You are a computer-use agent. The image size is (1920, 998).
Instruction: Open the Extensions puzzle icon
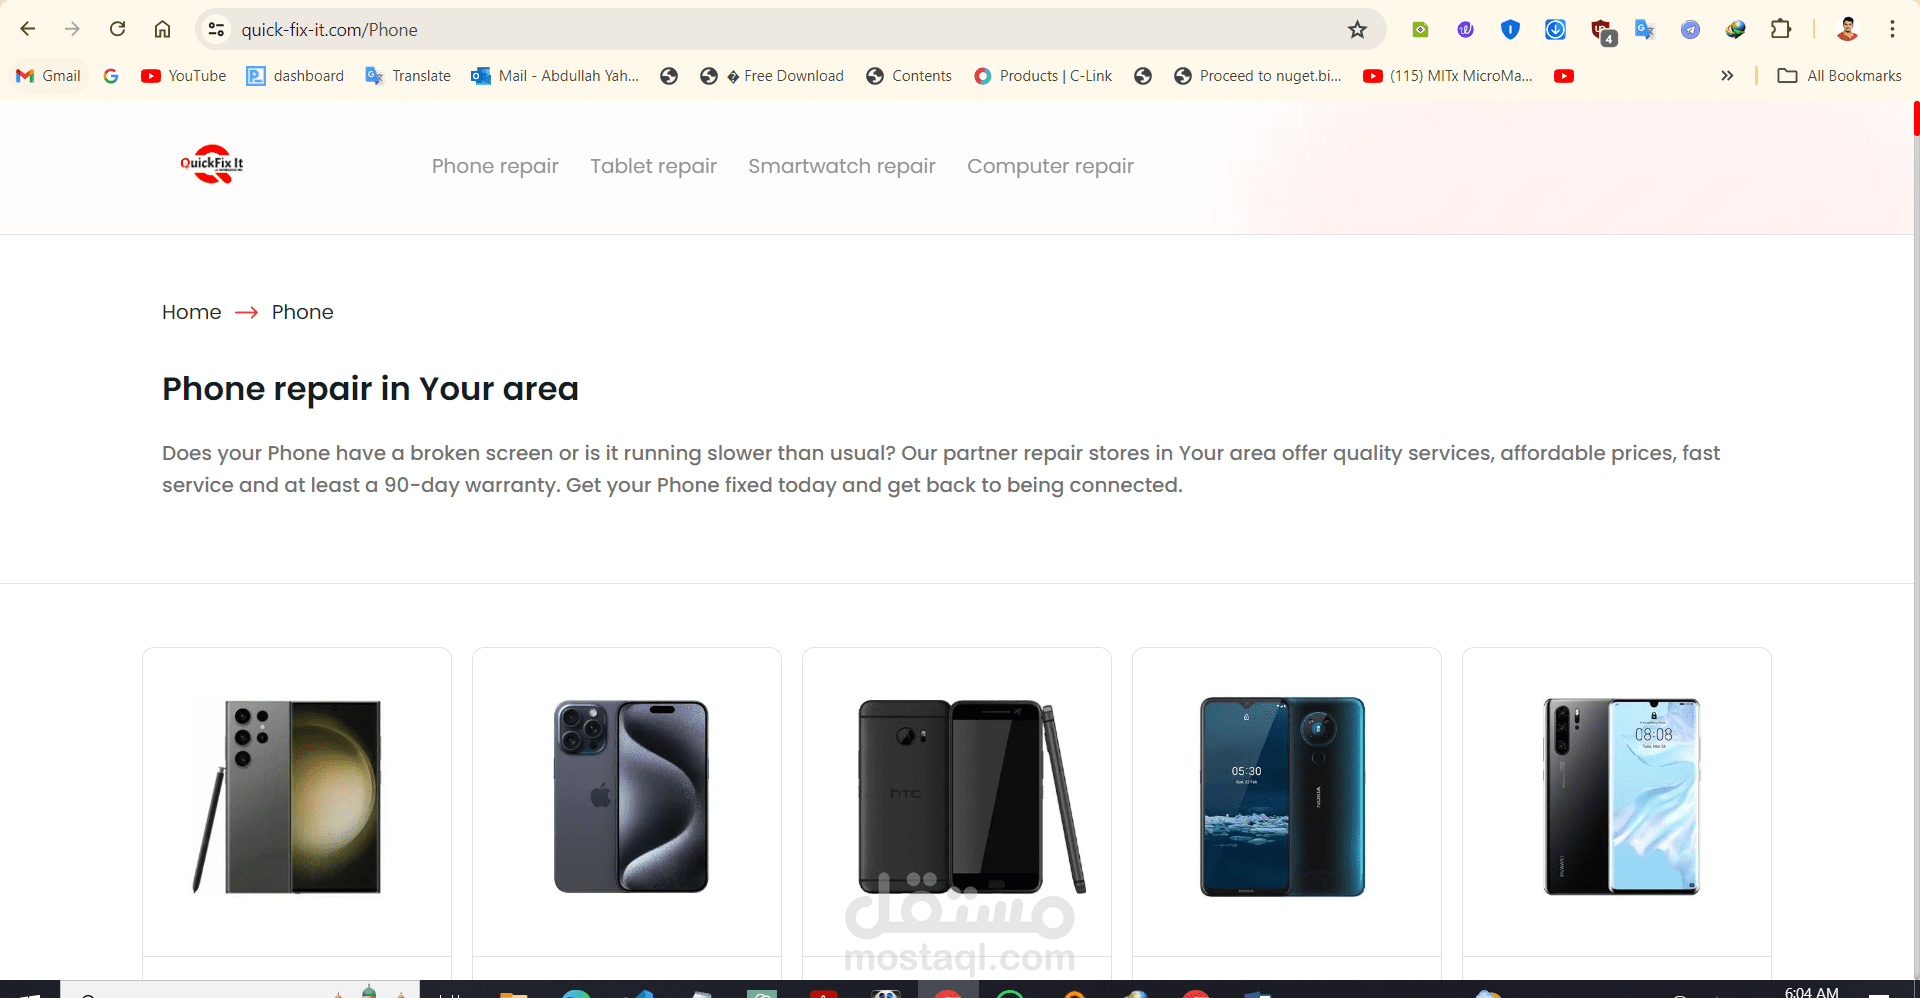click(1781, 29)
